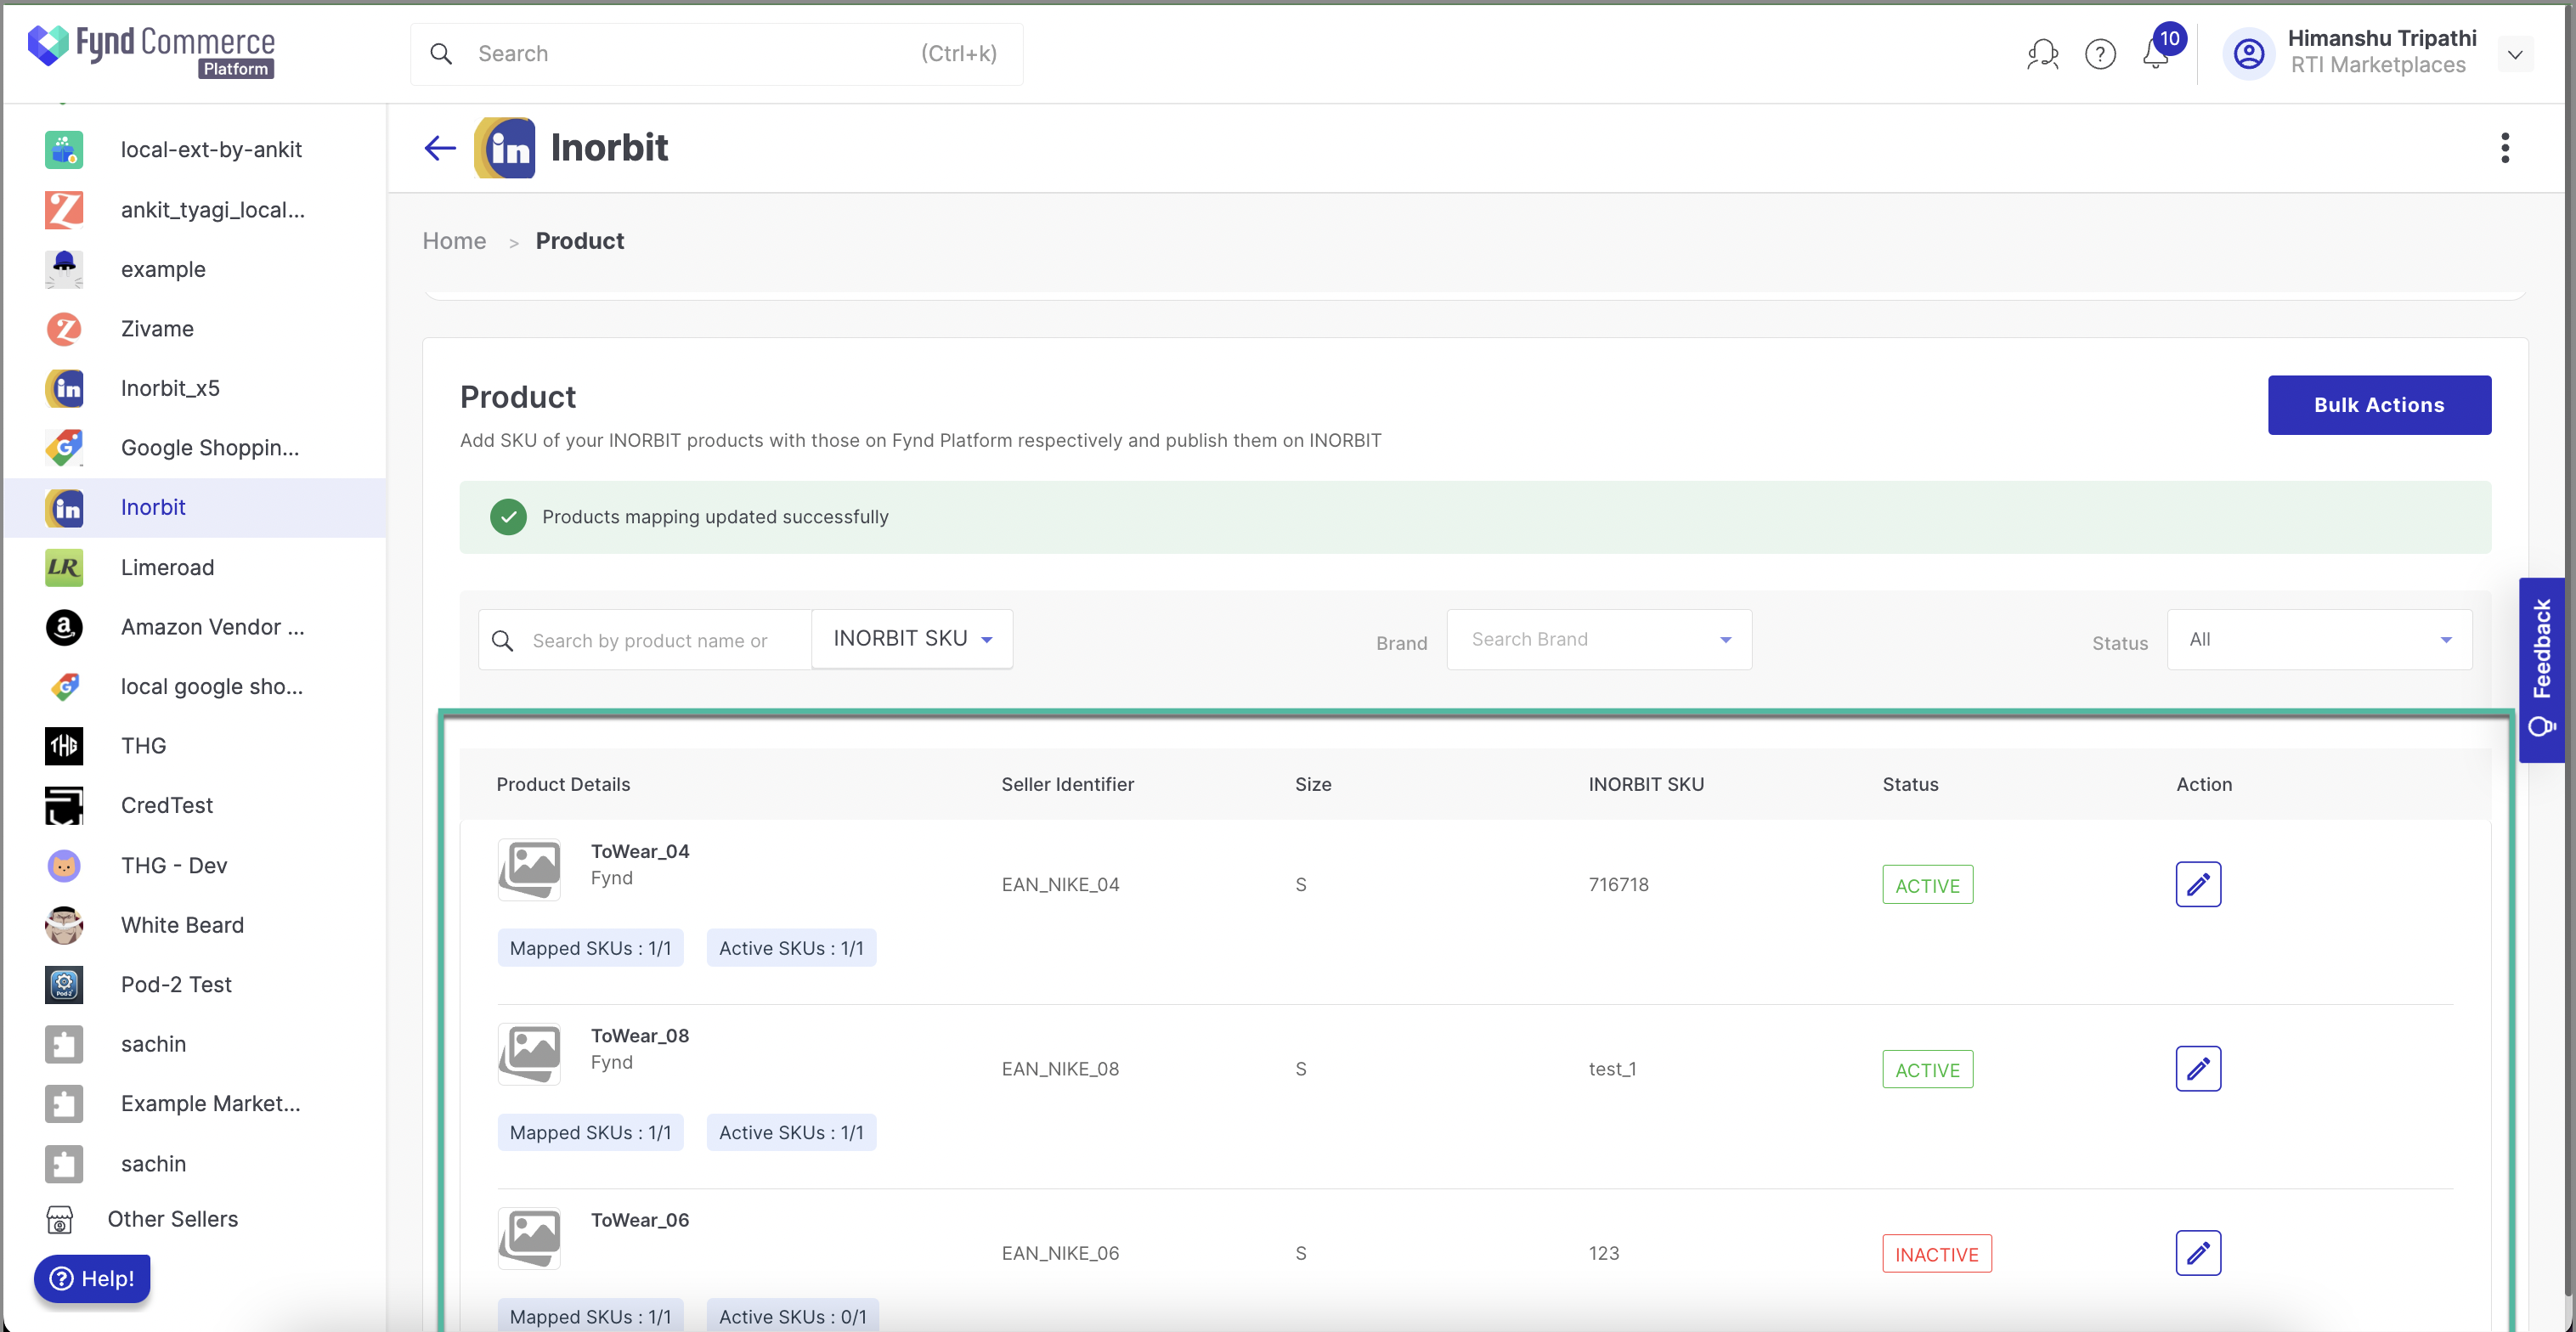2576x1332 pixels.
Task: Click the THG - Dev sidebar icon
Action: (64, 866)
